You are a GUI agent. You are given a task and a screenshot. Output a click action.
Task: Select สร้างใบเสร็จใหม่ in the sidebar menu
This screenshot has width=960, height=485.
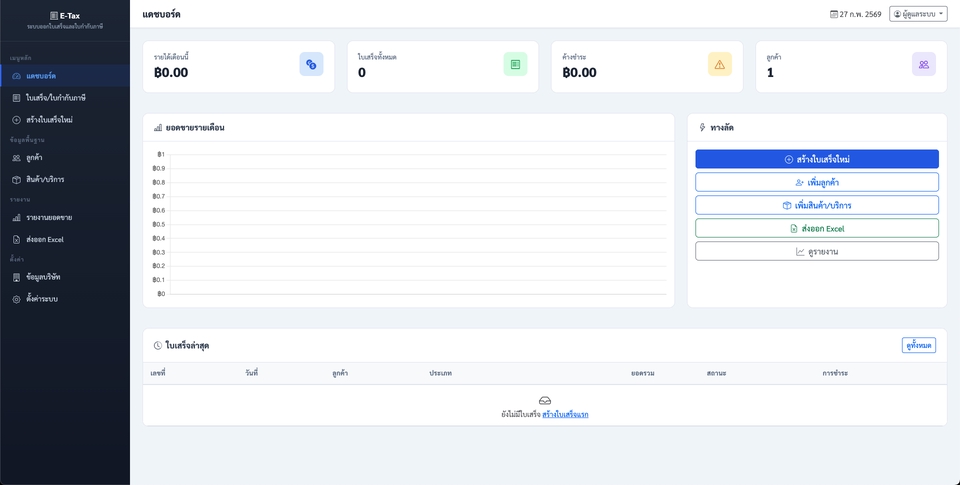point(49,120)
